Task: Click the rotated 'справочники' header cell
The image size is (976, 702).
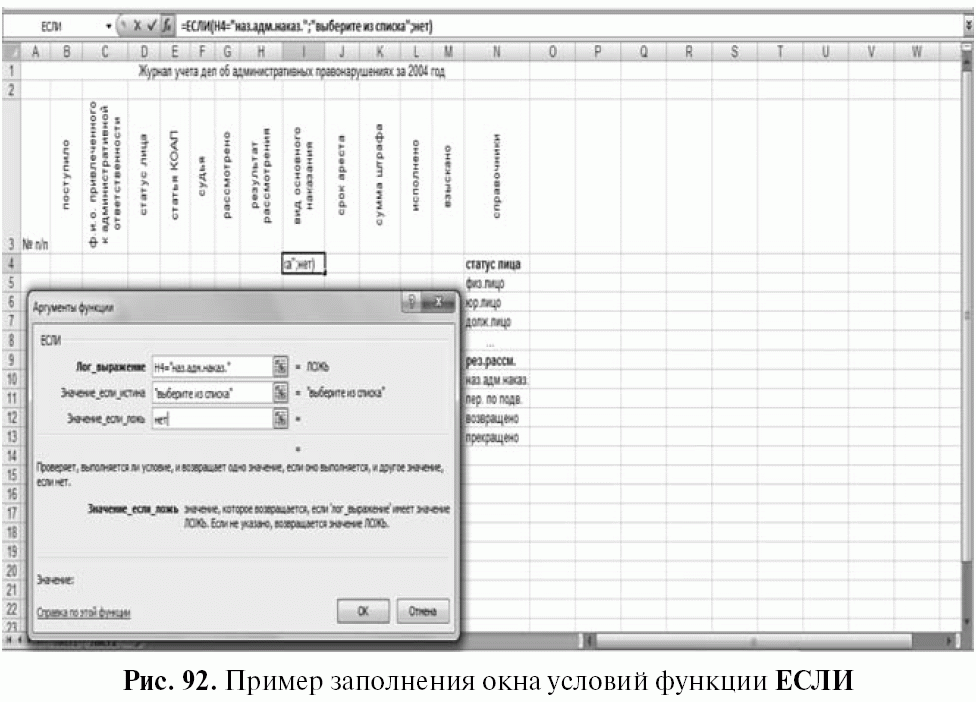Action: tap(496, 176)
